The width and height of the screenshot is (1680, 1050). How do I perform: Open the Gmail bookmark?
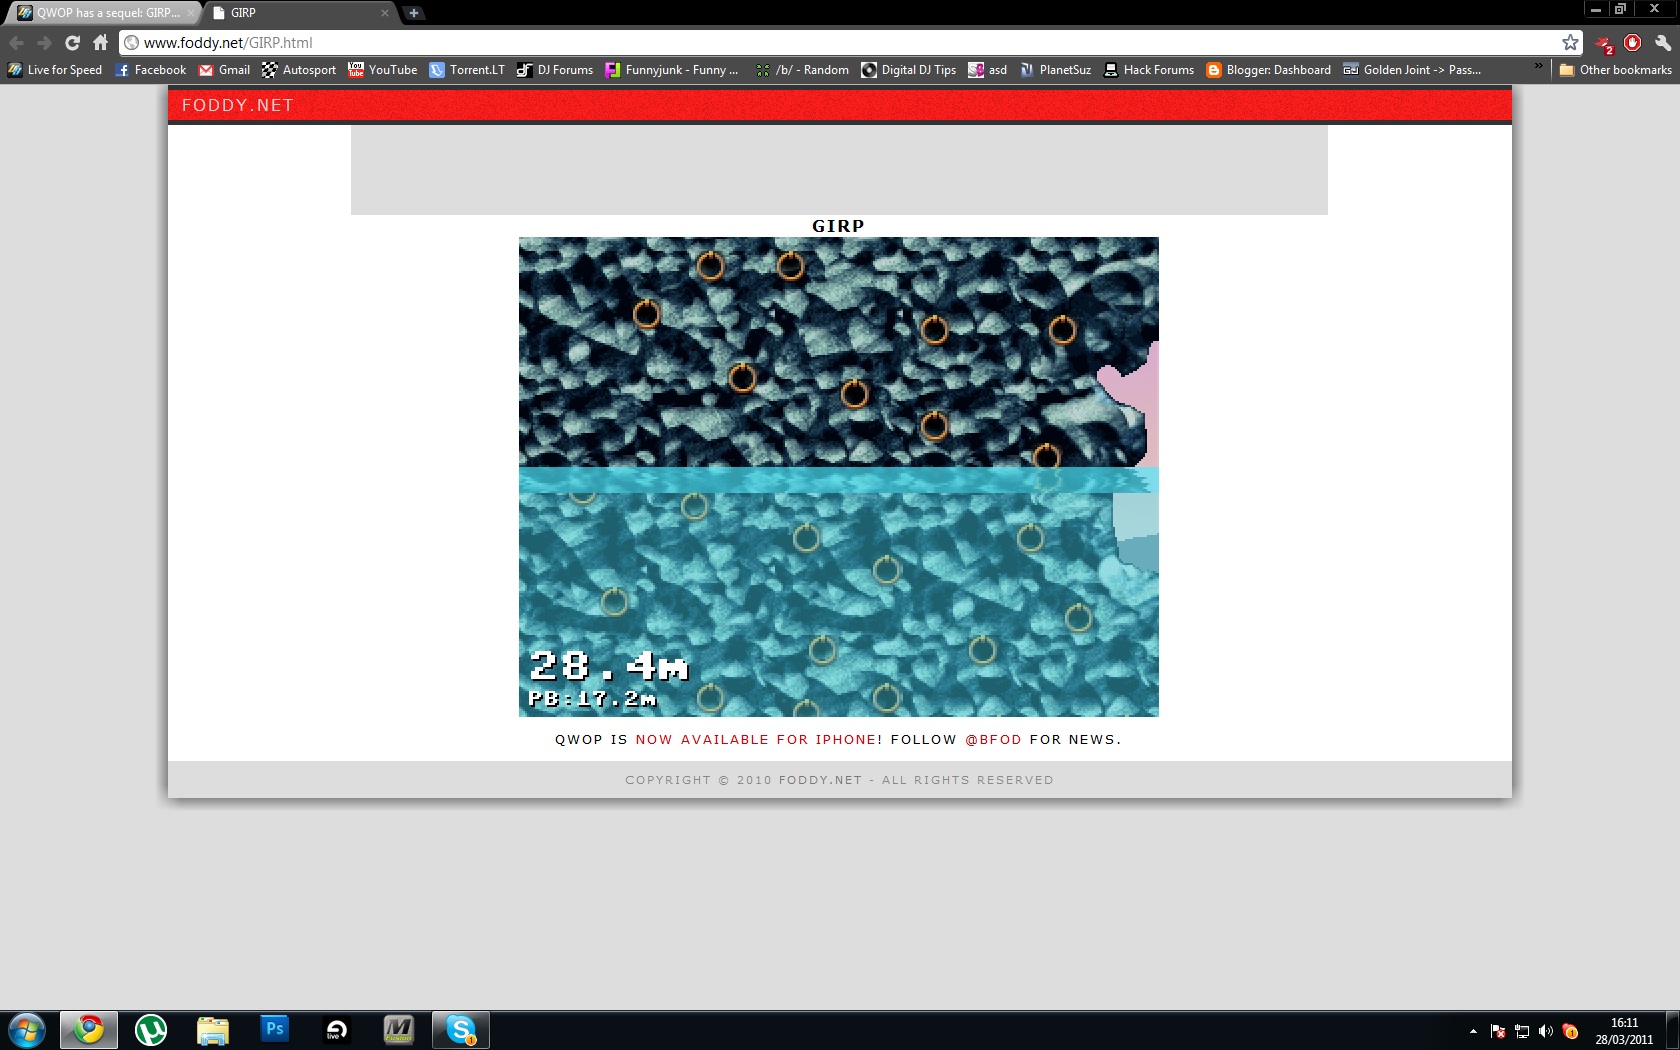(x=224, y=70)
